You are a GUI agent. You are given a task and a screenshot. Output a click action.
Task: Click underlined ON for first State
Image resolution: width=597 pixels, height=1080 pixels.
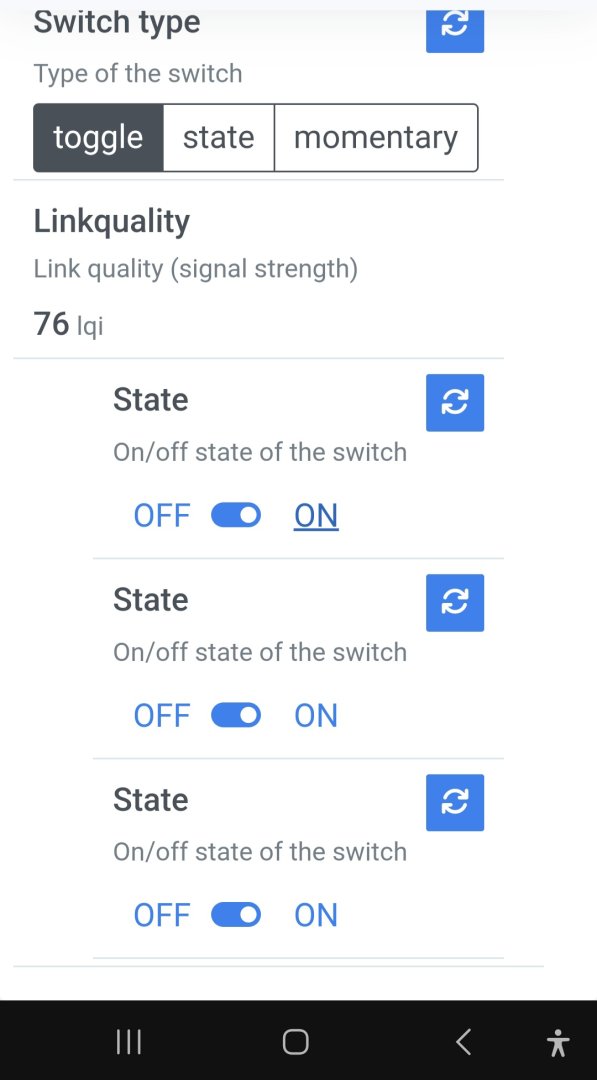point(316,515)
